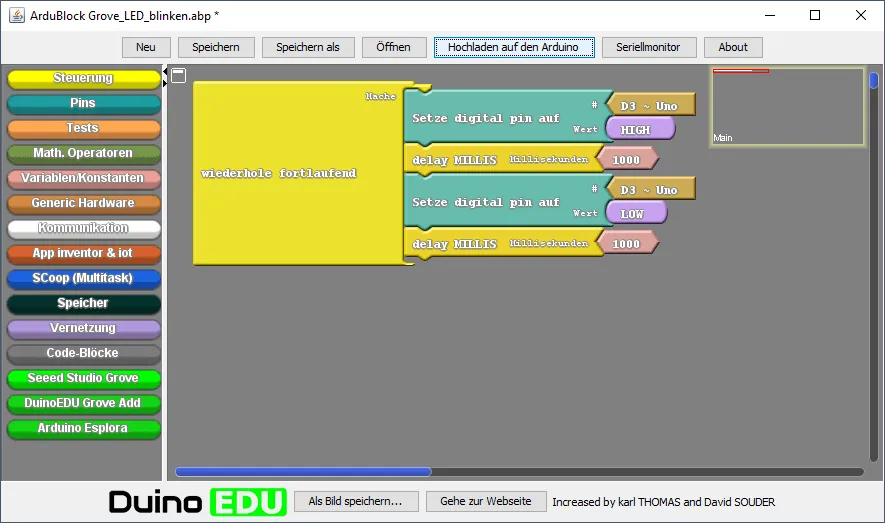This screenshot has width=885, height=523.
Task: Click the horizontal scrollbar under the canvas
Action: tap(303, 472)
